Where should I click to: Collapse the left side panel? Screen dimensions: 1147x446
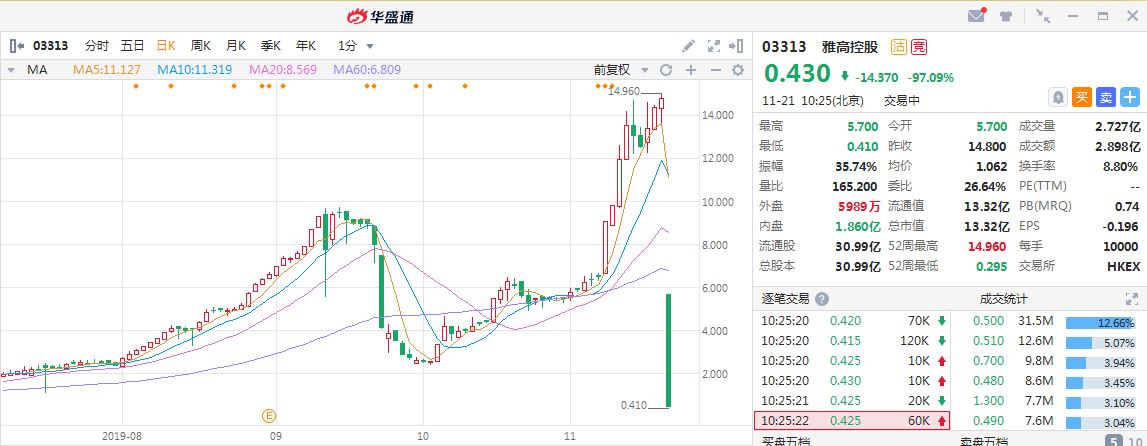click(x=16, y=45)
